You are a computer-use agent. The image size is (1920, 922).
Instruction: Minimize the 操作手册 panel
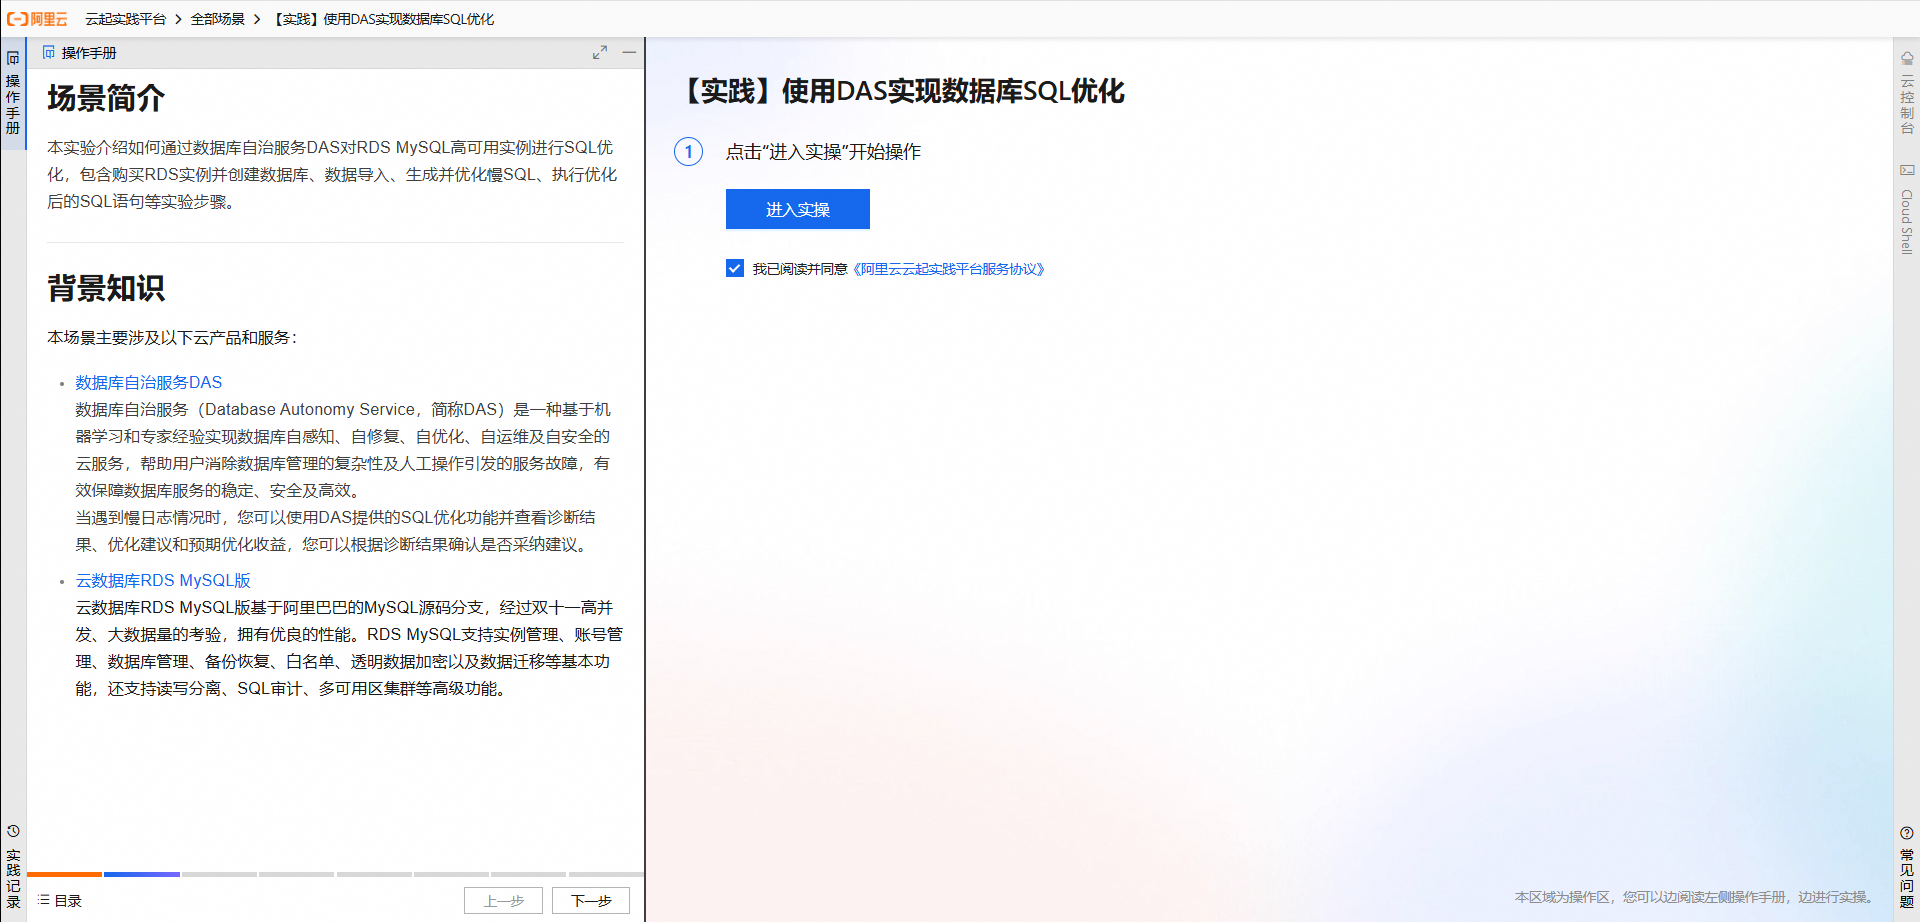tap(629, 52)
